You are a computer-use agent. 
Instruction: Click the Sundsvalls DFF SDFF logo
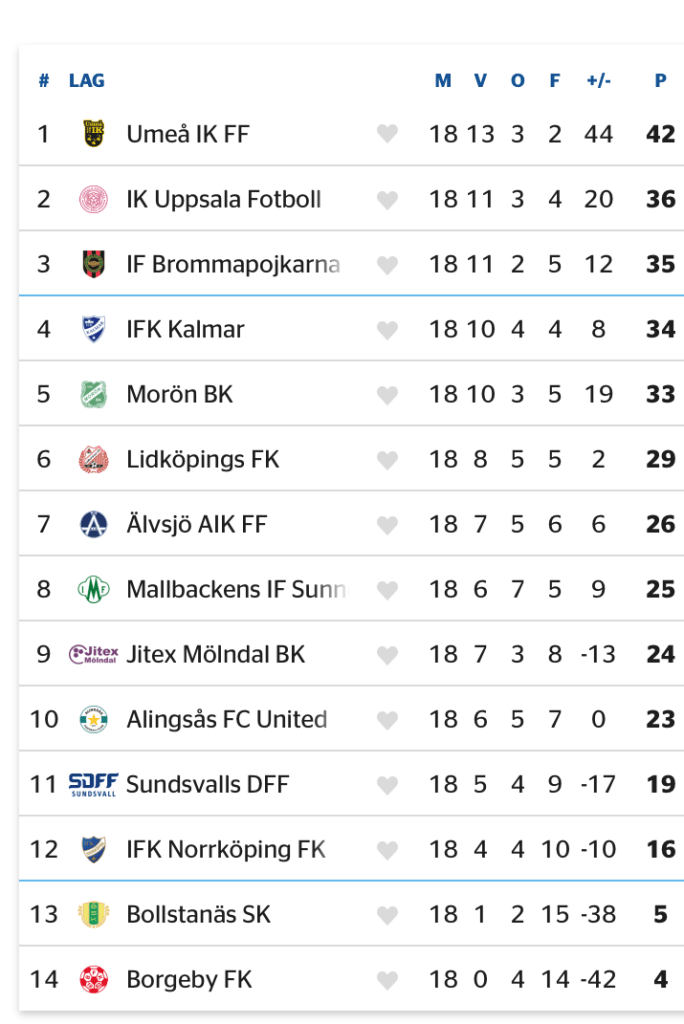[94, 784]
